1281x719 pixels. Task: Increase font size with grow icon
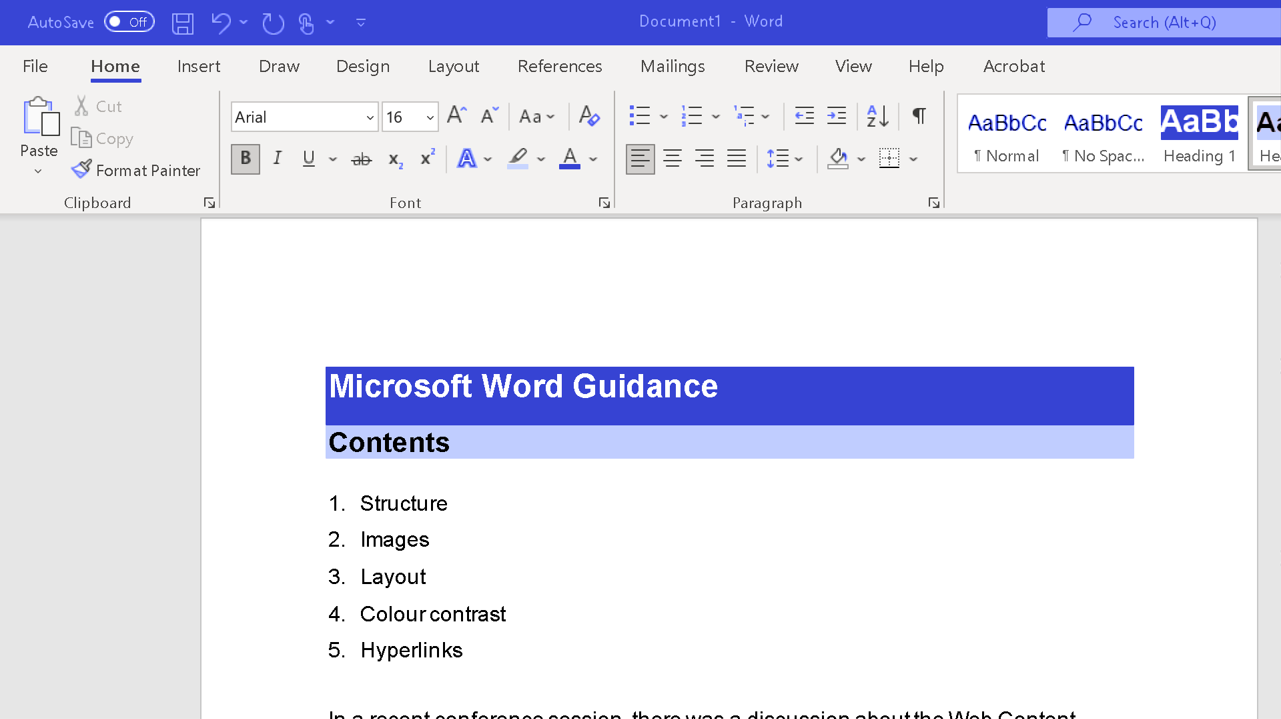coord(456,116)
